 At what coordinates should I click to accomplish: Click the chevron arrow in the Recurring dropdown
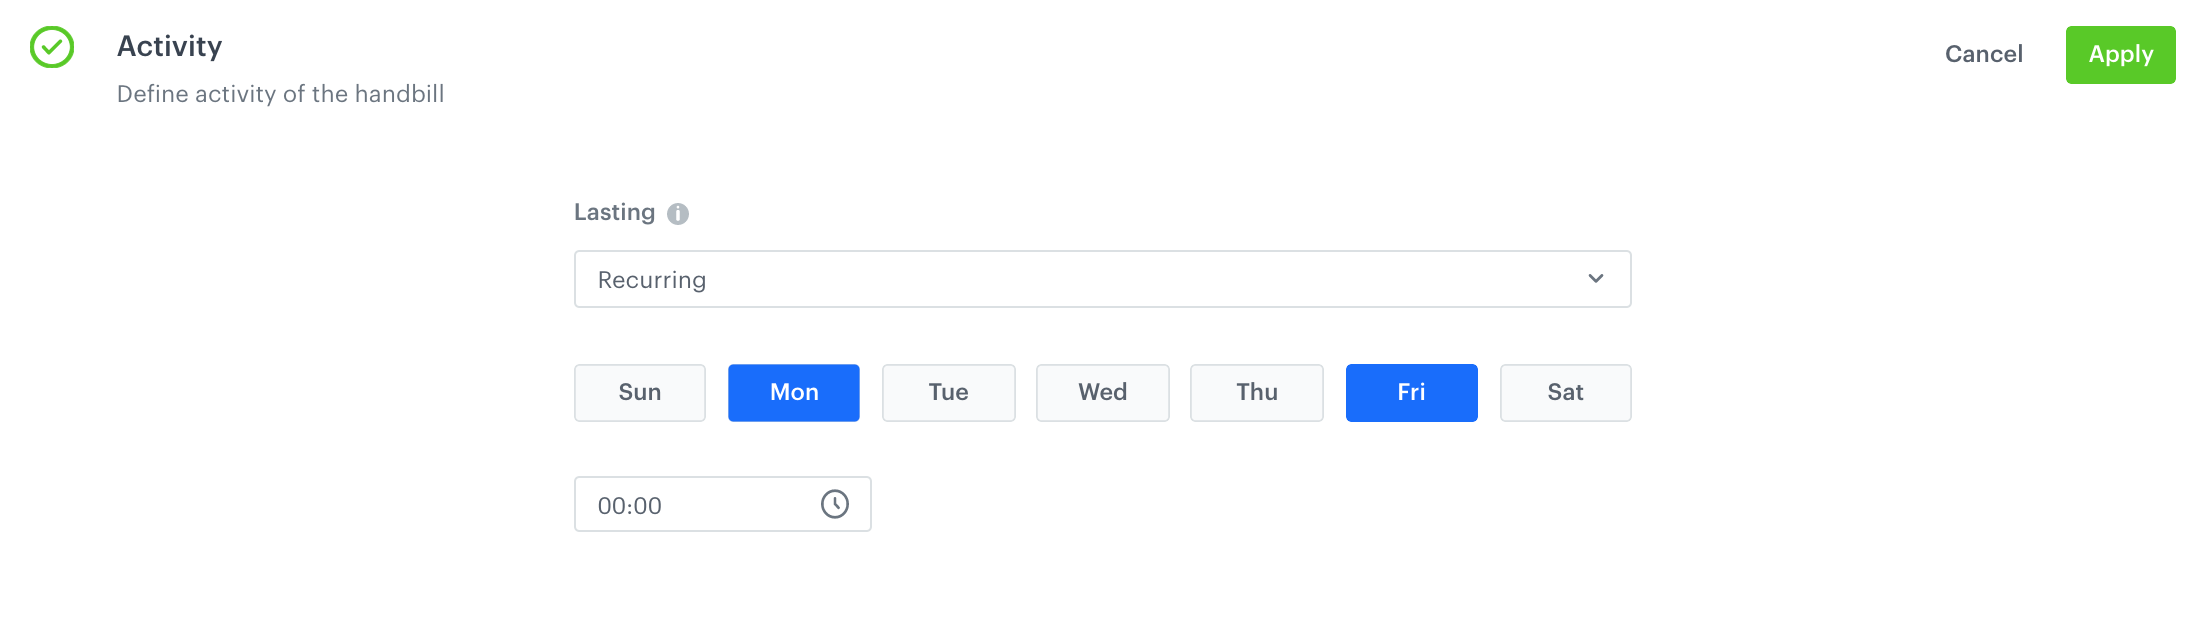pos(1596,279)
